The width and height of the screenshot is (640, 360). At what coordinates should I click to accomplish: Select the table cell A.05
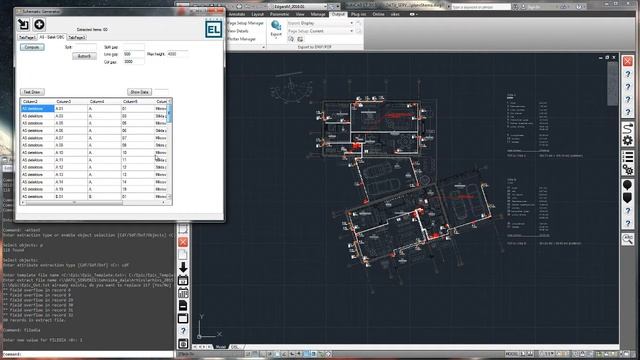click(71, 123)
